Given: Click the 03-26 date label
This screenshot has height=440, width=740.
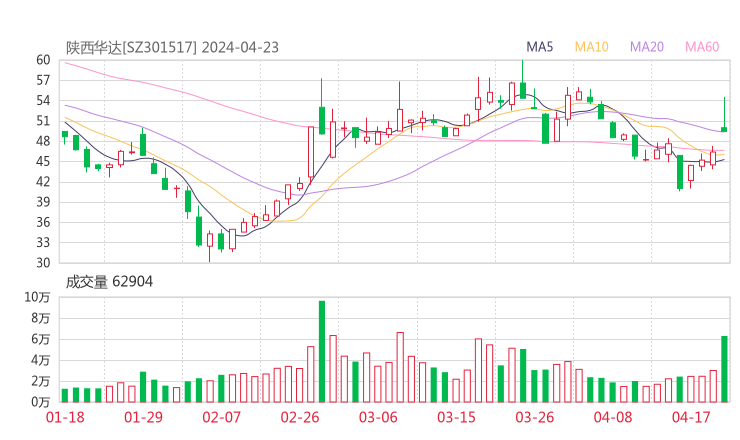Looking at the screenshot, I should 534,417.
